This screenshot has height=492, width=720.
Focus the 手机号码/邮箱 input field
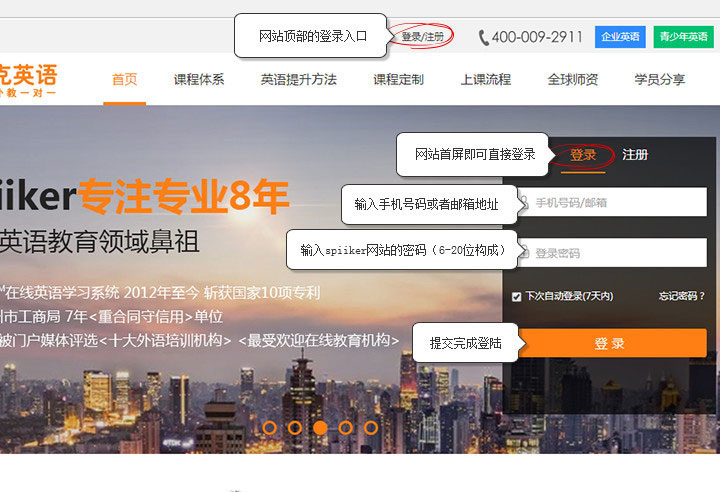coord(615,202)
